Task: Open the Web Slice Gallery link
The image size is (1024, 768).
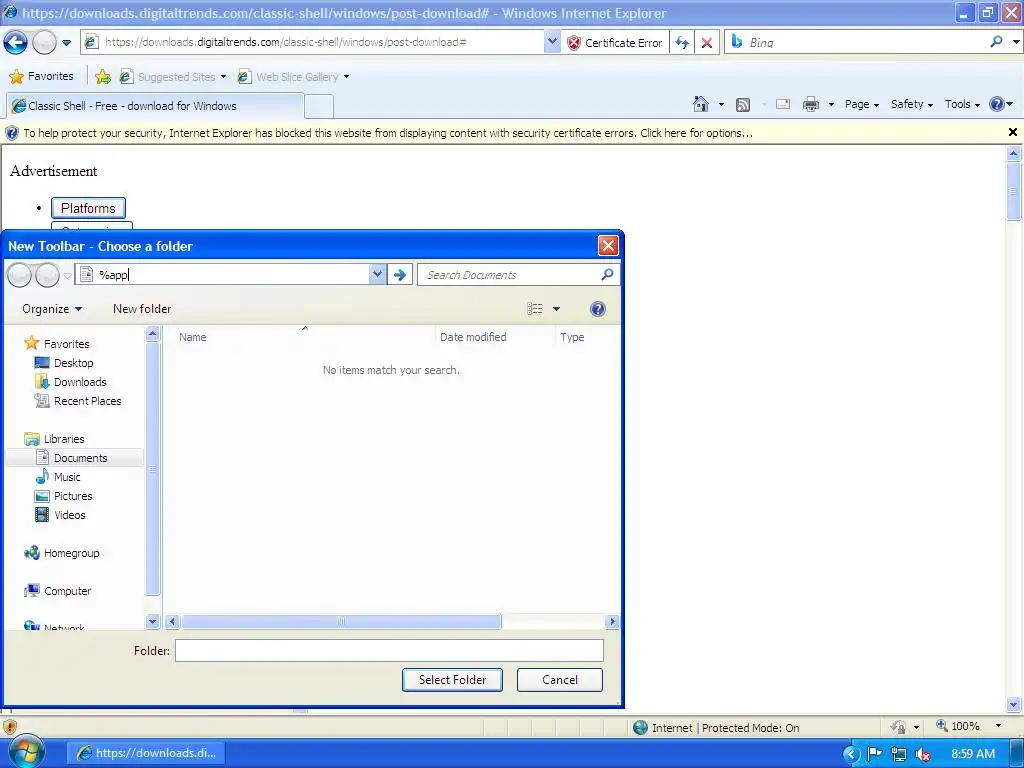Action: (x=293, y=76)
